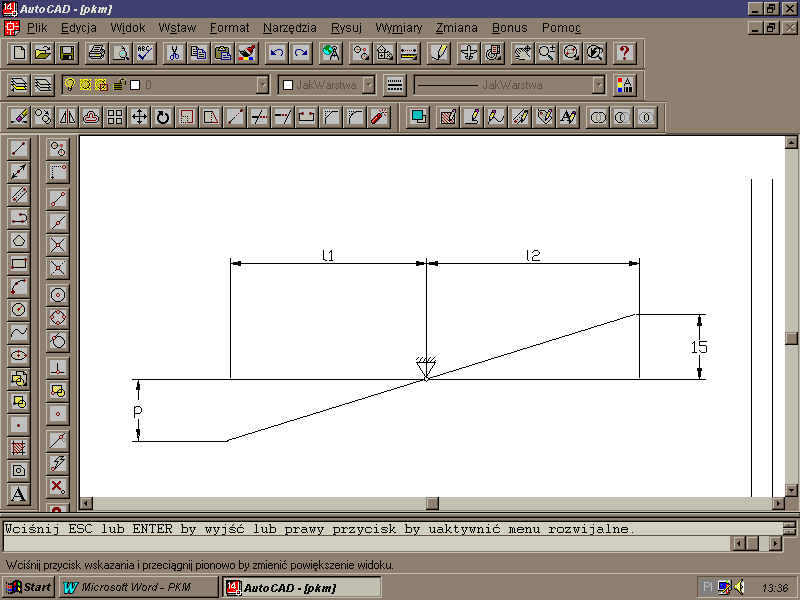
Task: Select the Rotate modify tool
Action: coord(163,117)
